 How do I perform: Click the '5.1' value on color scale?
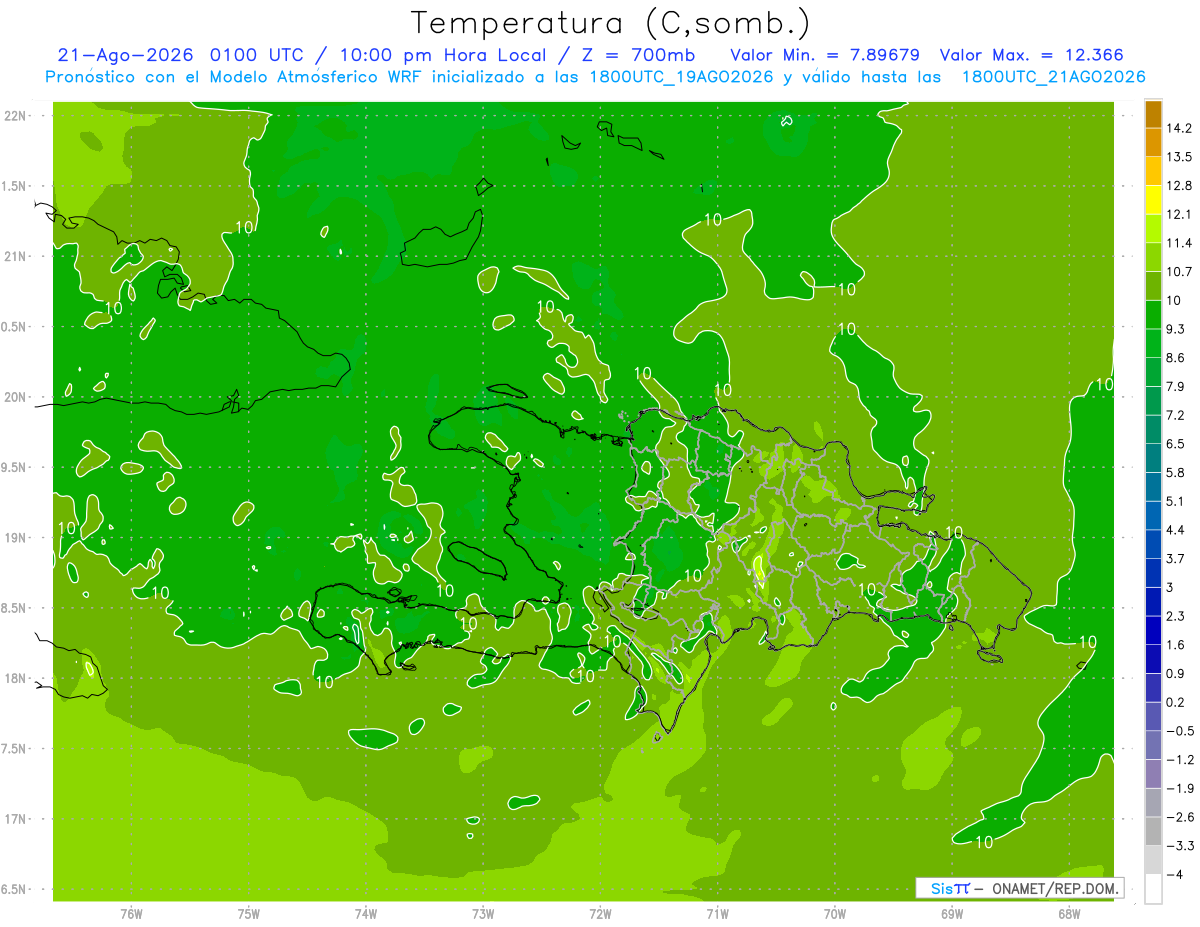1176,501
